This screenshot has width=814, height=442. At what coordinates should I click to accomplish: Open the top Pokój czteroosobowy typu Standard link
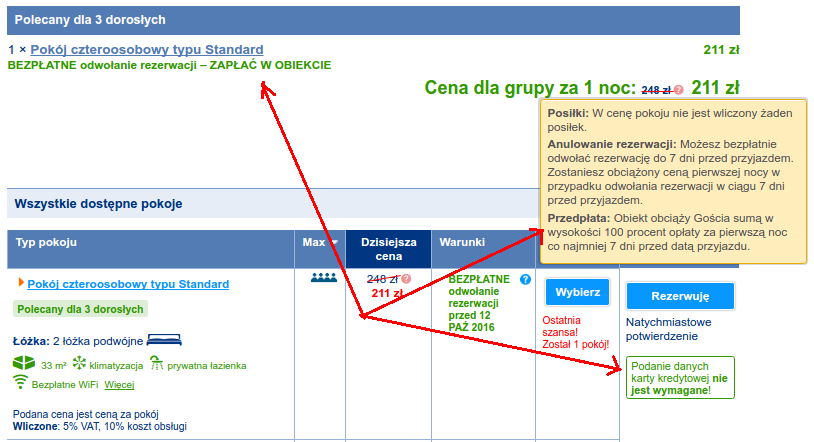(x=147, y=50)
